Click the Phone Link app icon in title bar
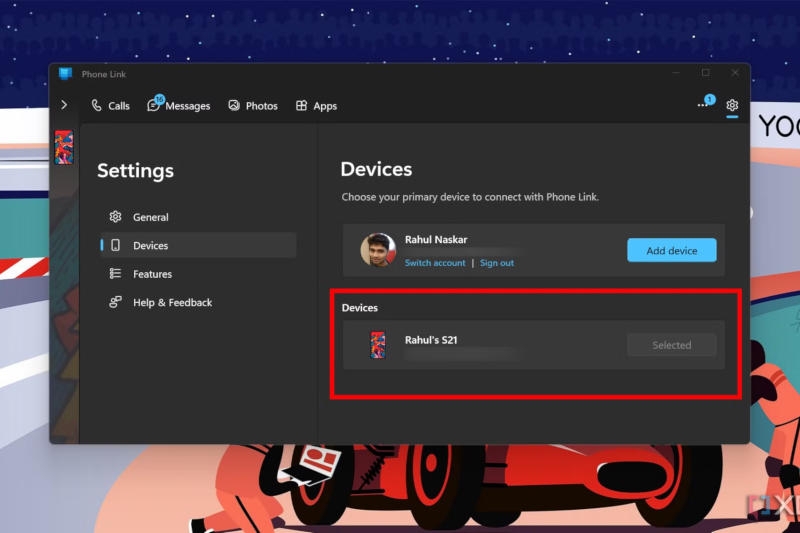The width and height of the screenshot is (800, 533). pyautogui.click(x=65, y=74)
